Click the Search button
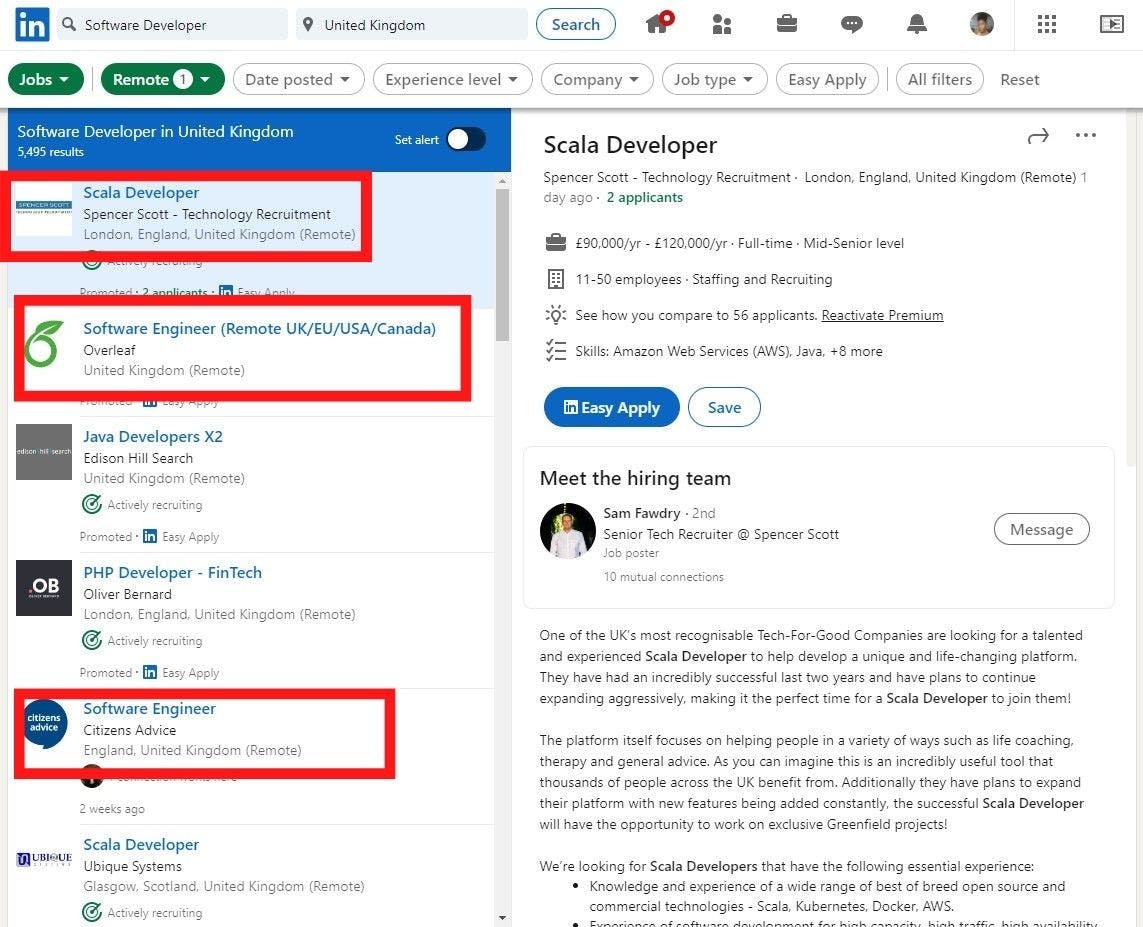 click(x=576, y=25)
